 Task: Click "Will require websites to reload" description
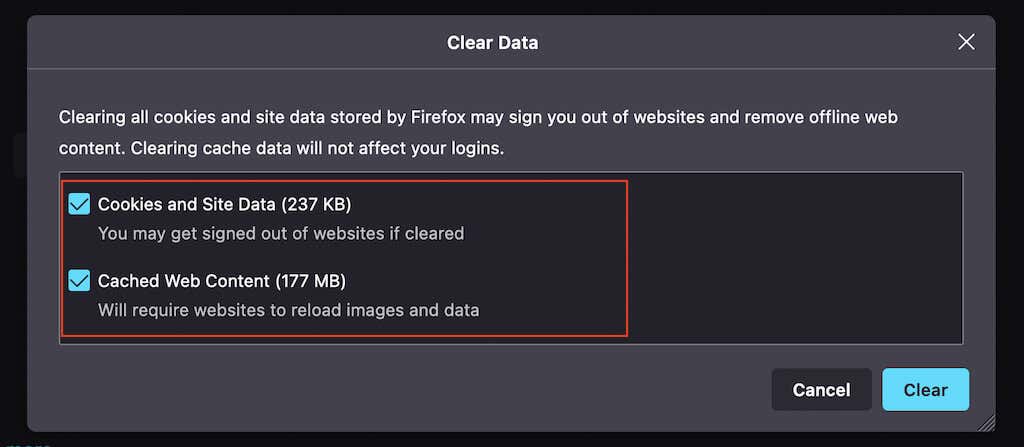pos(288,310)
